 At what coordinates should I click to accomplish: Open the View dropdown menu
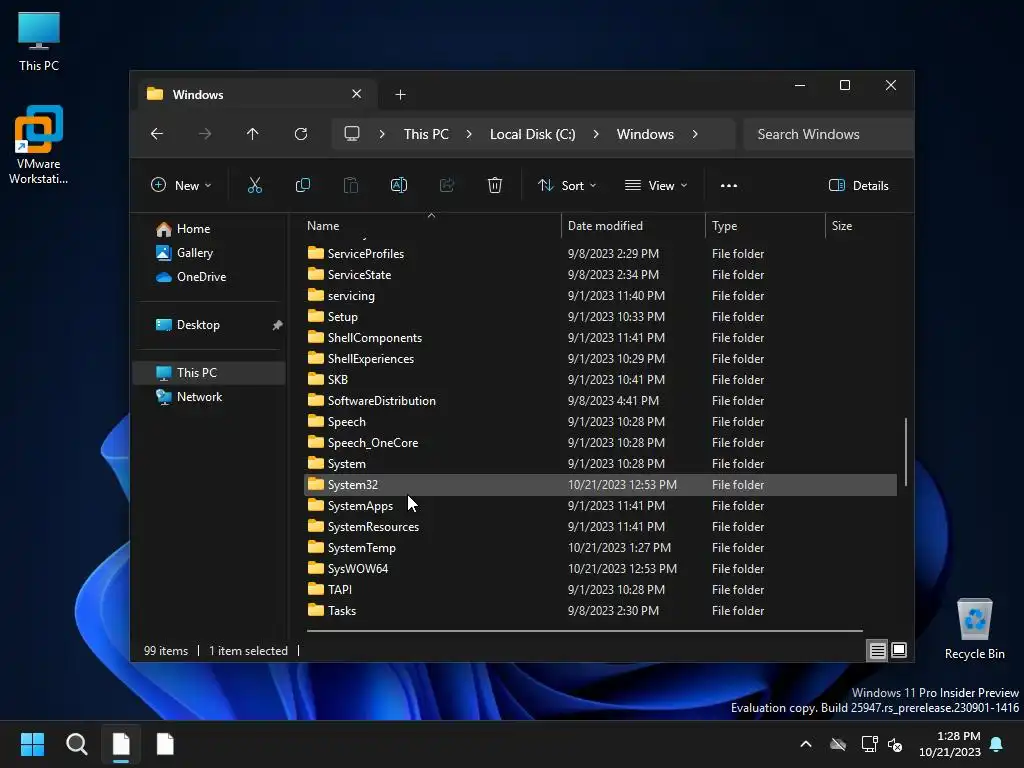point(656,186)
